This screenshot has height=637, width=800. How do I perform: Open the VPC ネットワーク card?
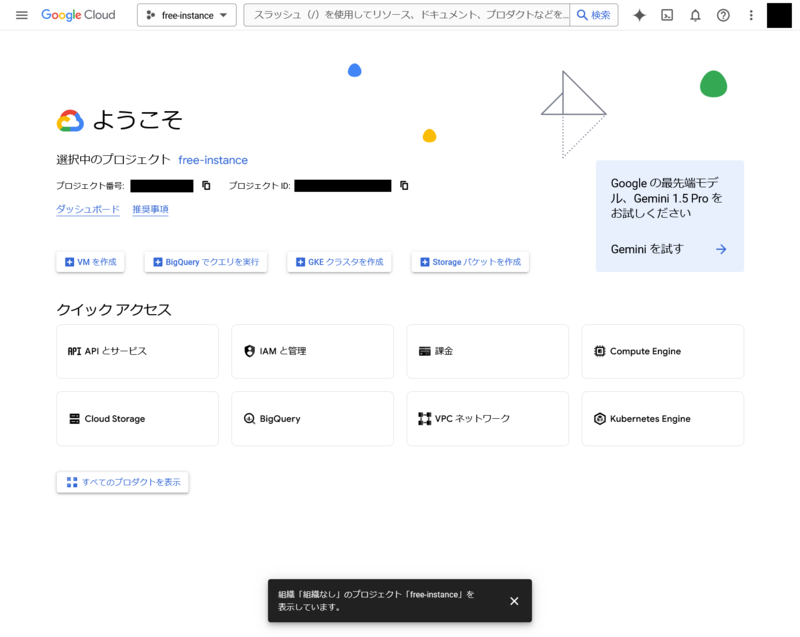(x=487, y=419)
